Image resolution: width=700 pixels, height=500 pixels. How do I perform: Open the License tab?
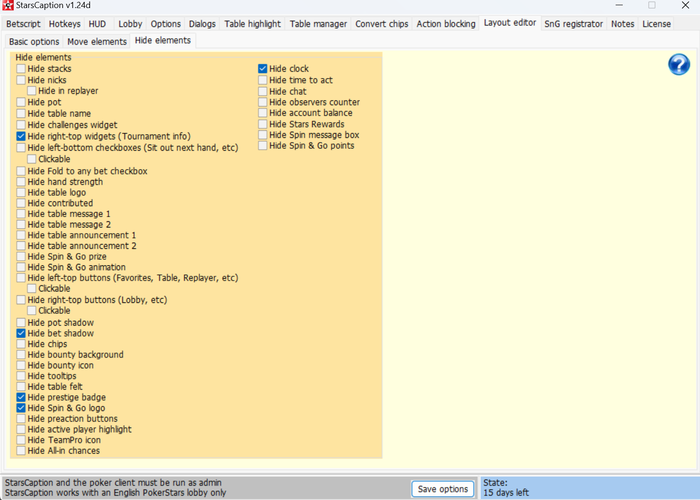(x=657, y=23)
